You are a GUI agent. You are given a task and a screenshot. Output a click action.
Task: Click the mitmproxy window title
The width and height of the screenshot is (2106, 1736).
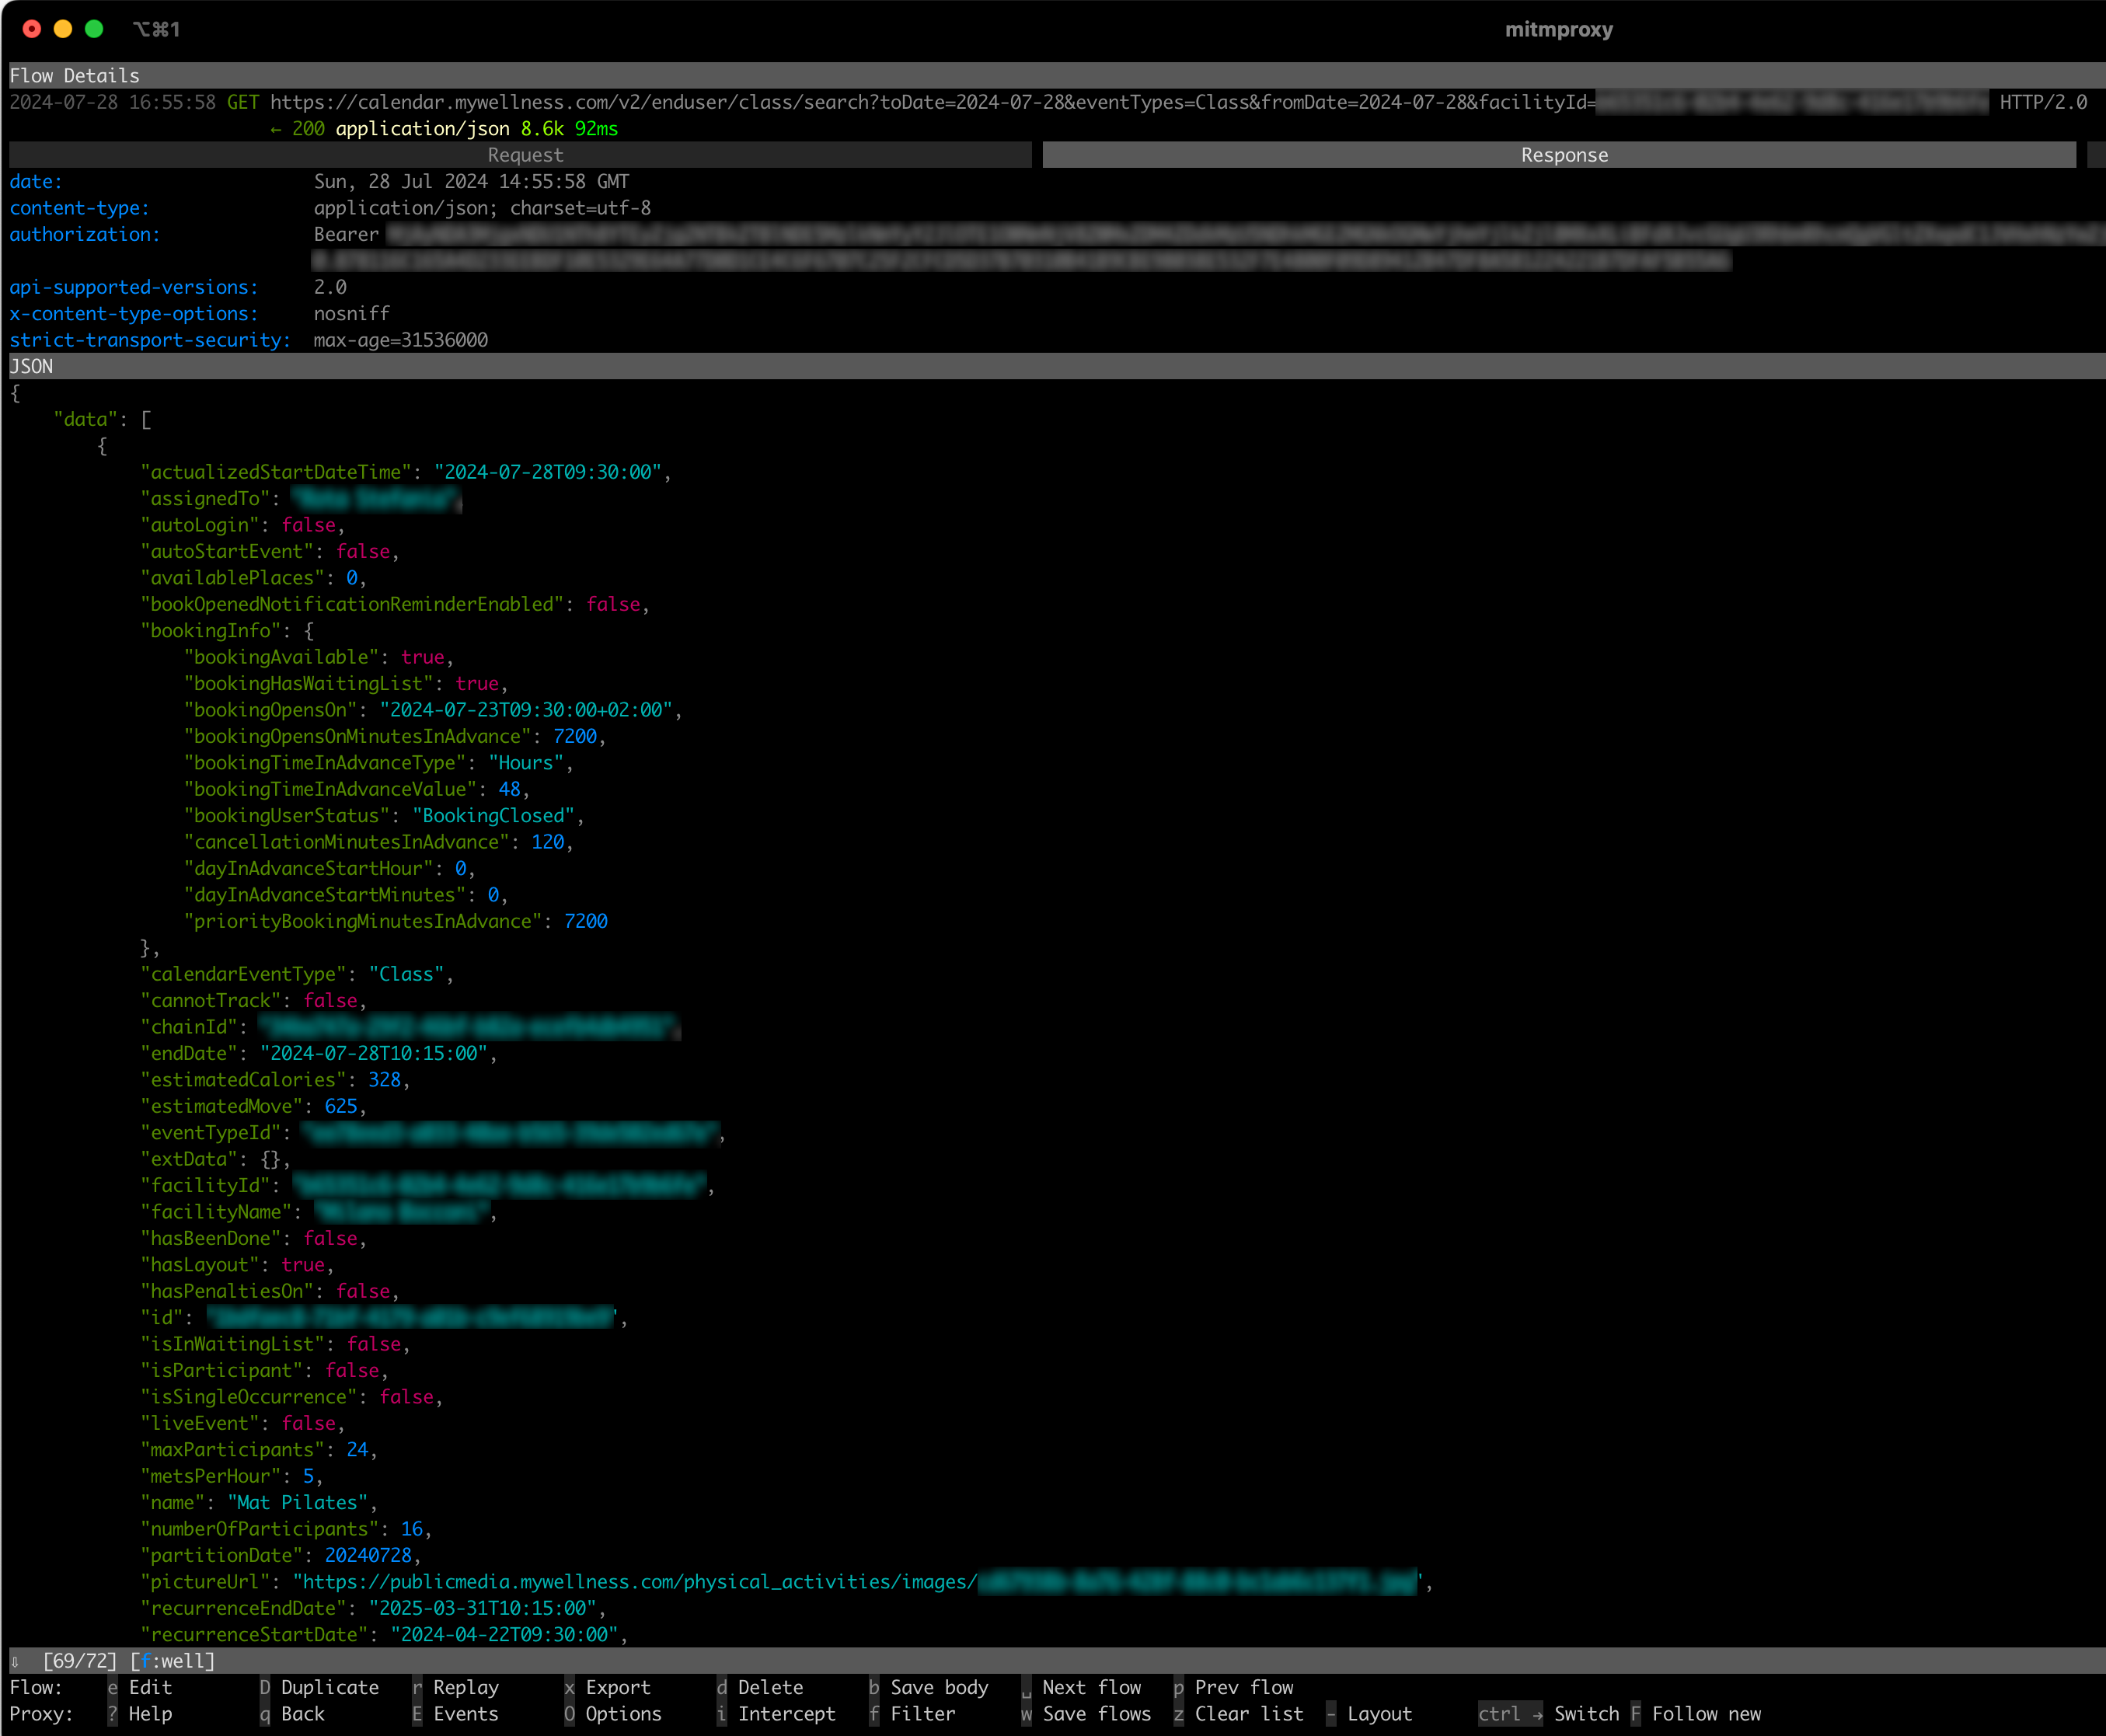click(1559, 30)
